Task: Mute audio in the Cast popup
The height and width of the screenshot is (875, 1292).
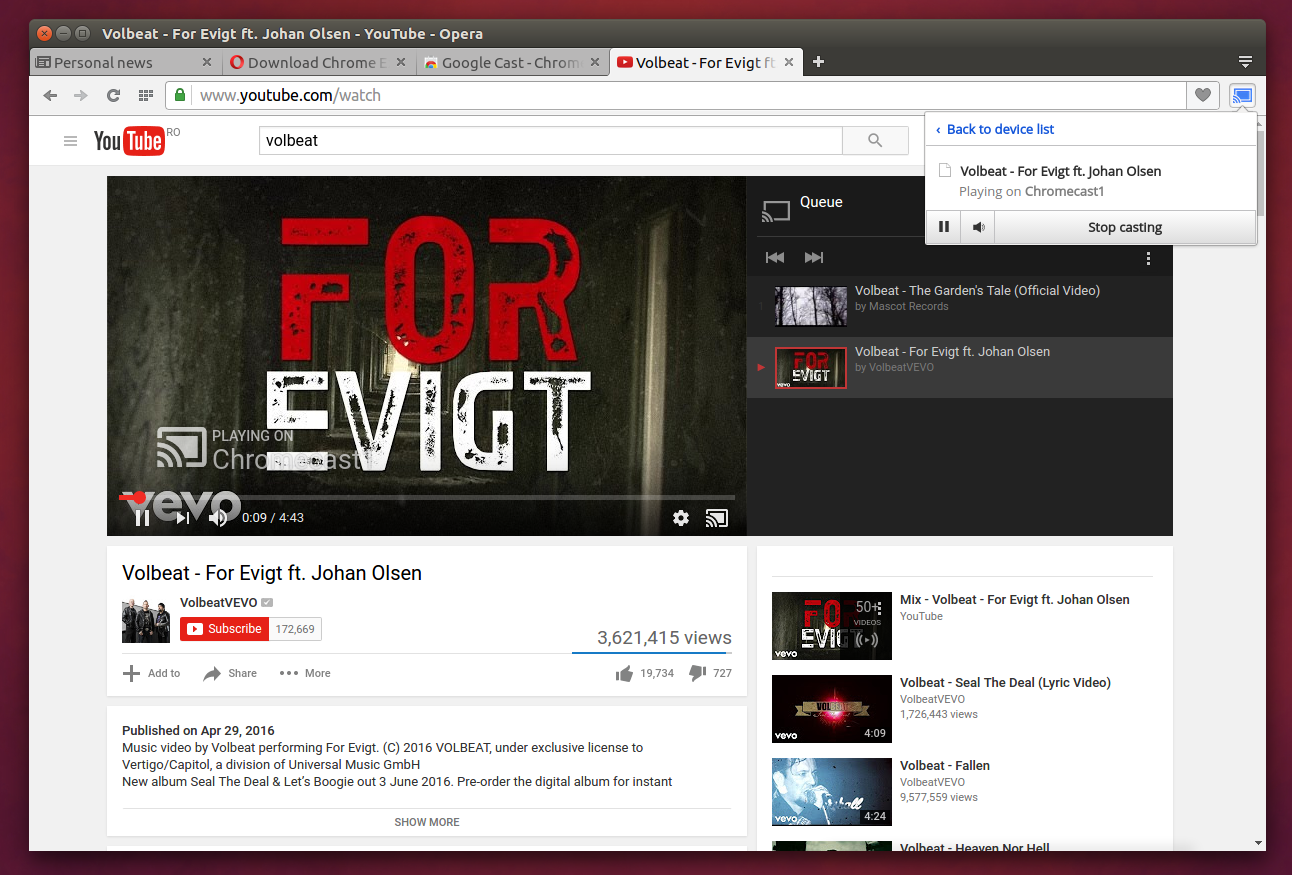Action: [x=978, y=227]
